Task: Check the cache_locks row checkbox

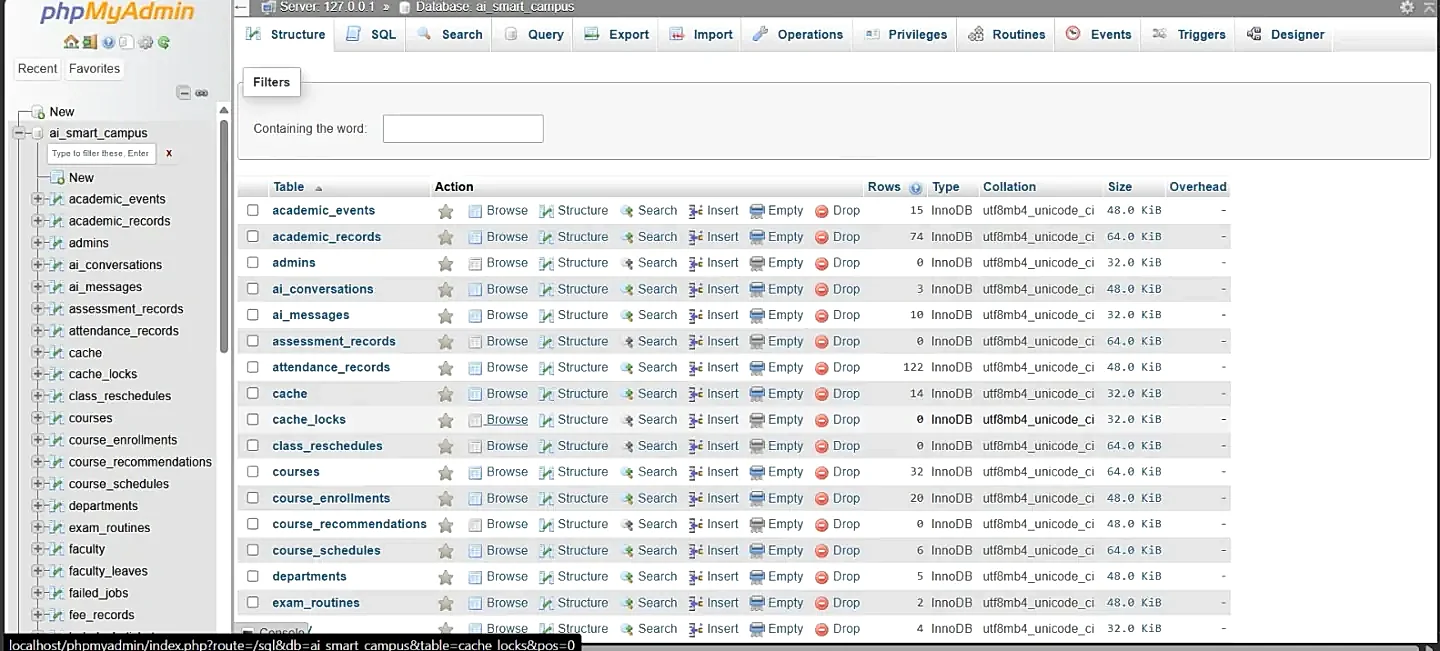Action: pyautogui.click(x=253, y=419)
